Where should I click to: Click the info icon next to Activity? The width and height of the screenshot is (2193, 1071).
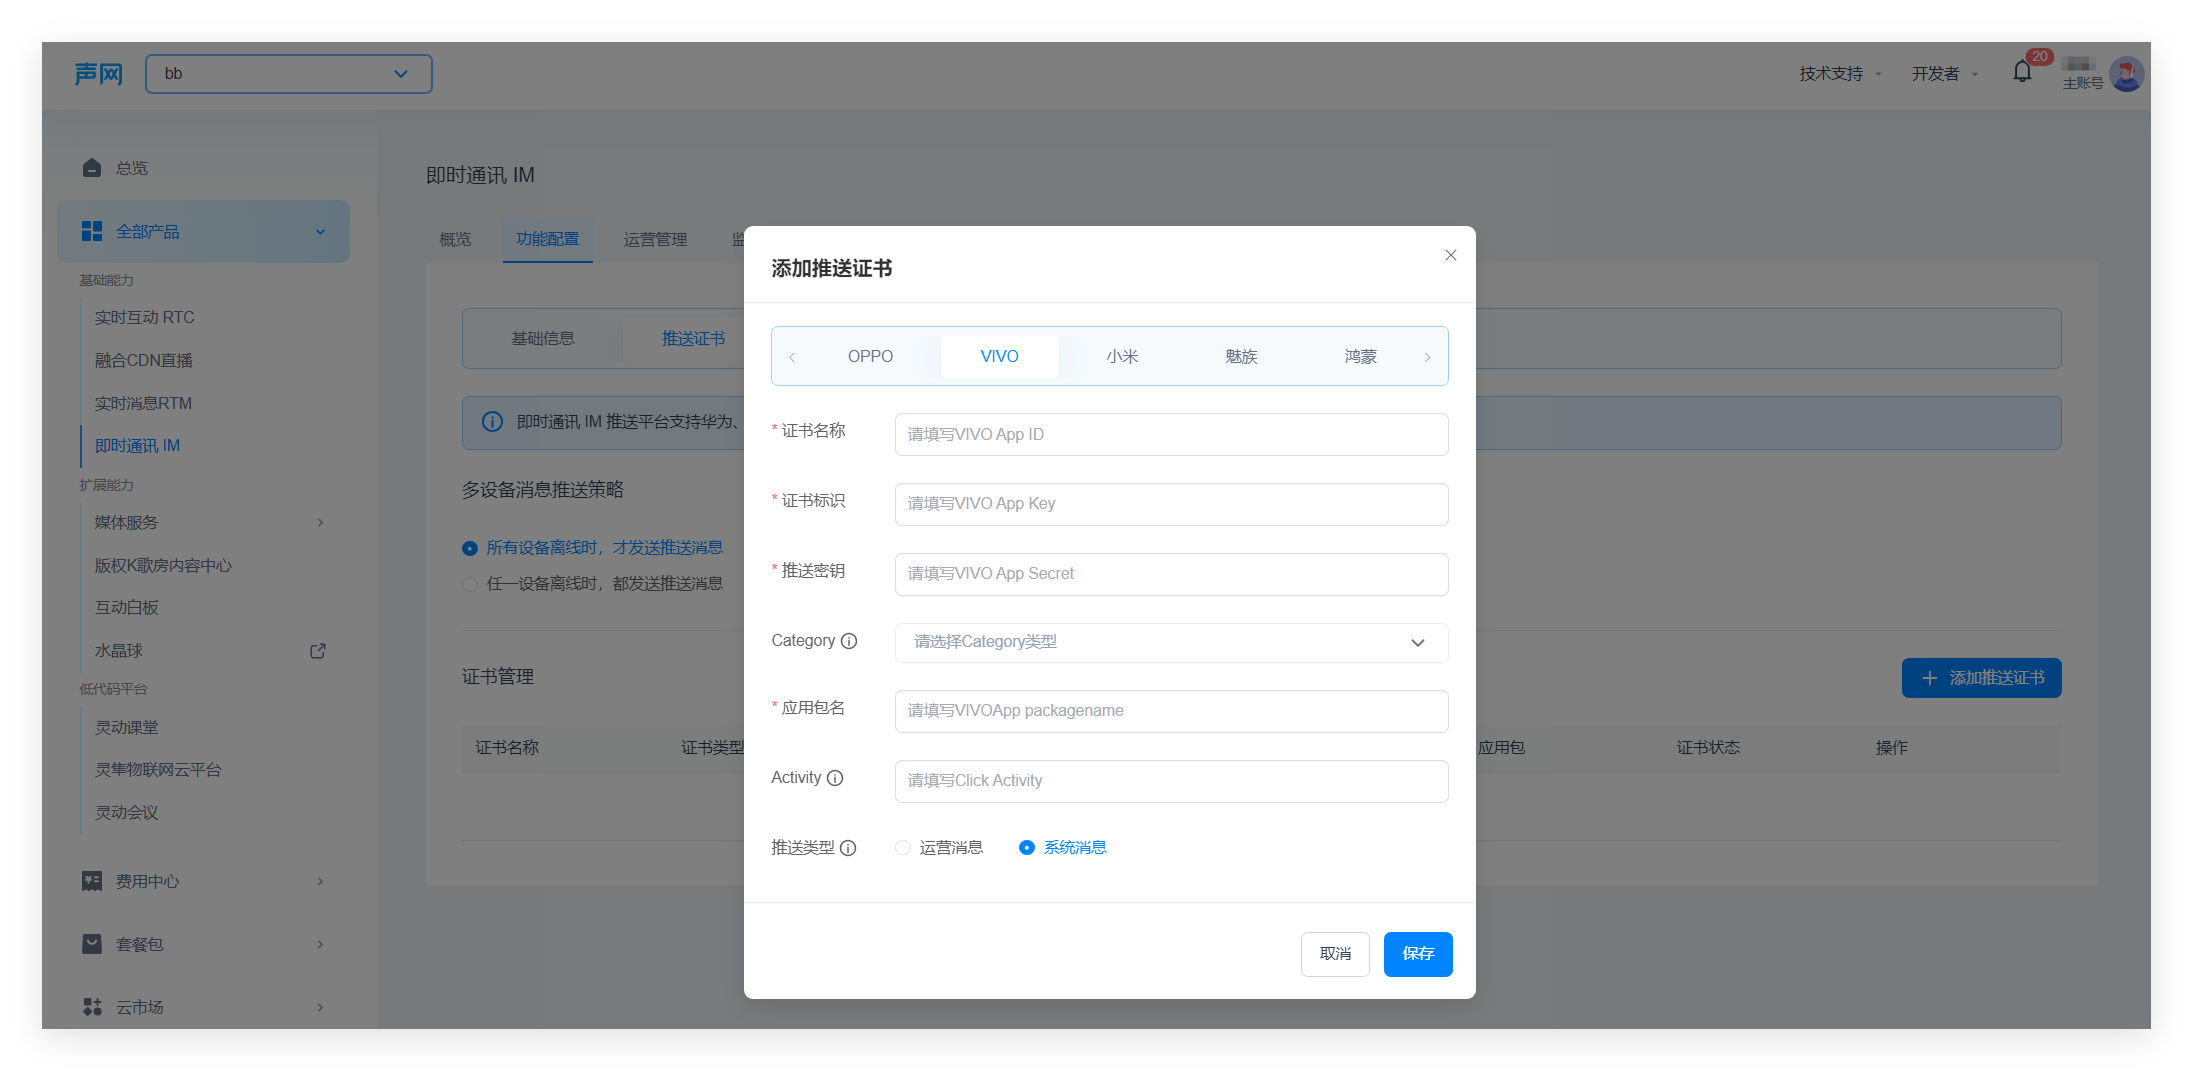[835, 778]
